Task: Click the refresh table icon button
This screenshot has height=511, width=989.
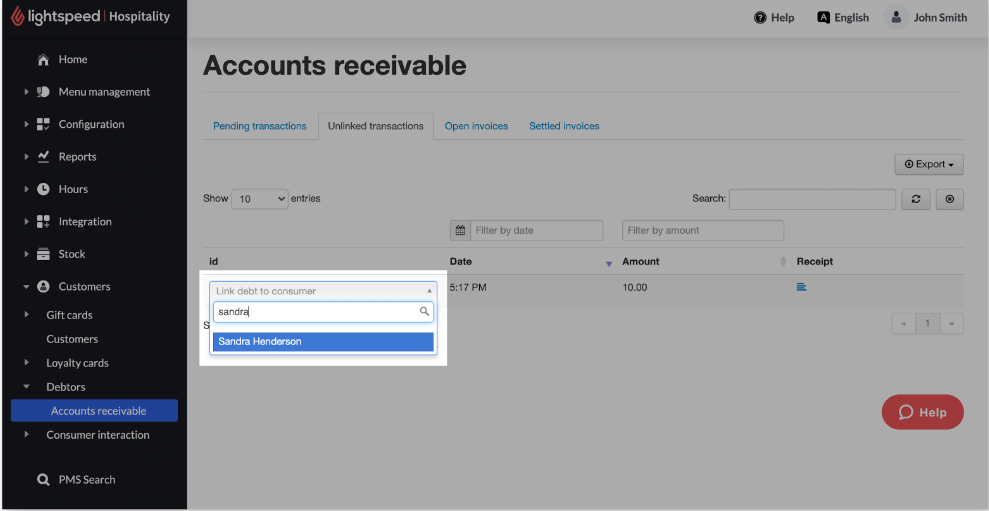Action: pos(915,199)
